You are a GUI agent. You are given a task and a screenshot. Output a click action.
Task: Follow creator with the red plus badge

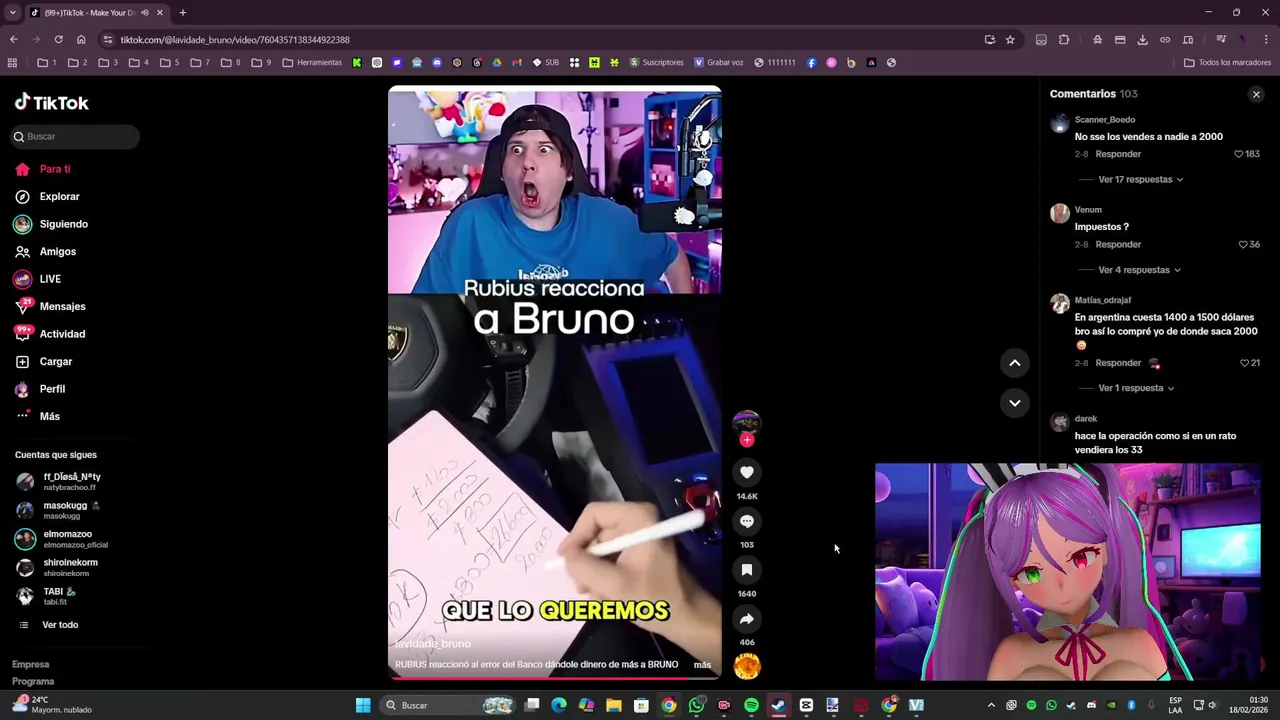coord(746,440)
